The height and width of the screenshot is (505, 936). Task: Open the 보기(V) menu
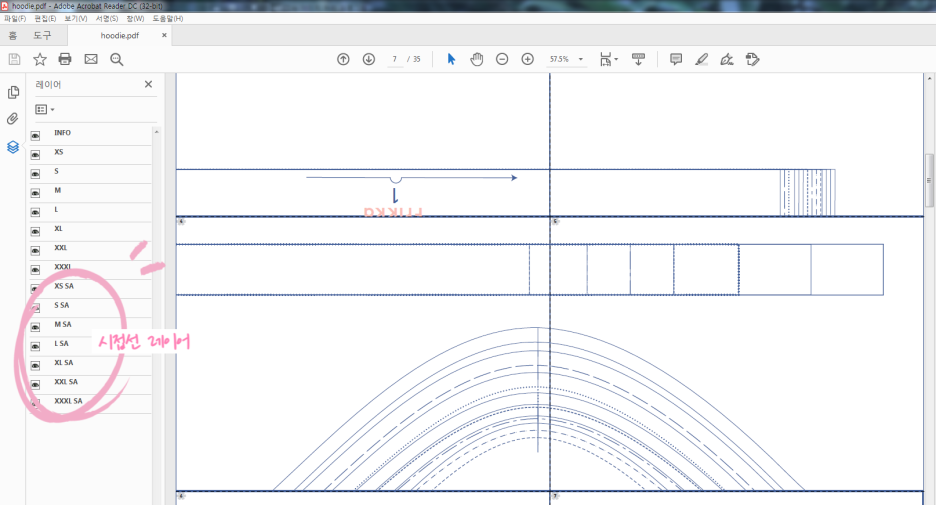point(76,19)
